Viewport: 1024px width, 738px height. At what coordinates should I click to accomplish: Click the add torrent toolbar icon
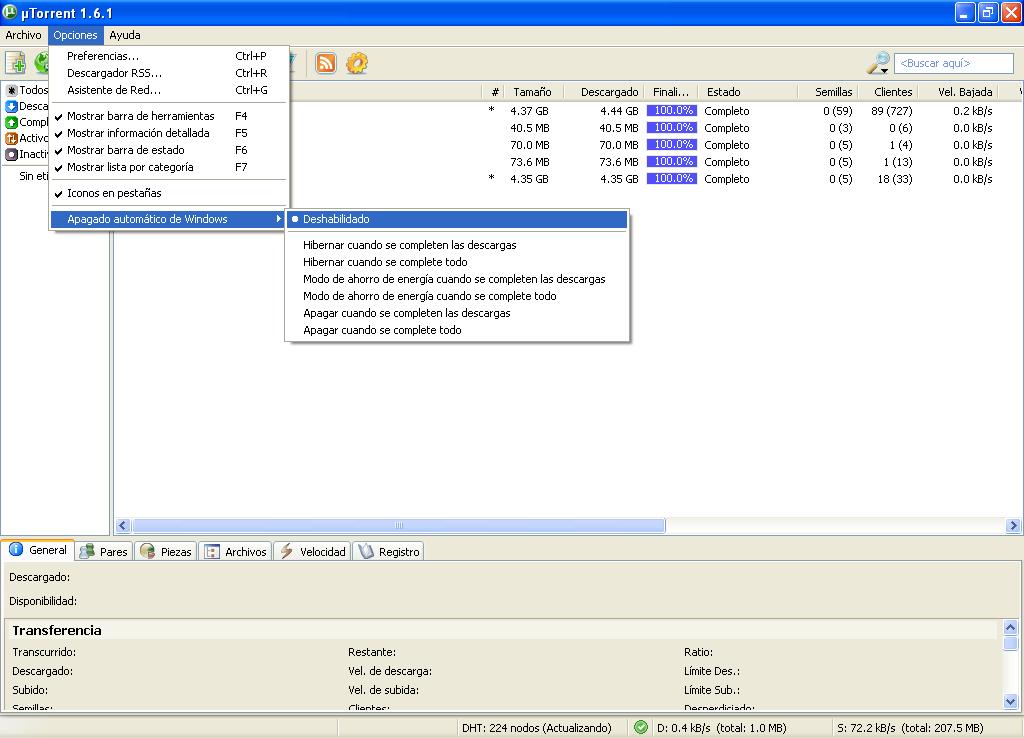pos(15,63)
